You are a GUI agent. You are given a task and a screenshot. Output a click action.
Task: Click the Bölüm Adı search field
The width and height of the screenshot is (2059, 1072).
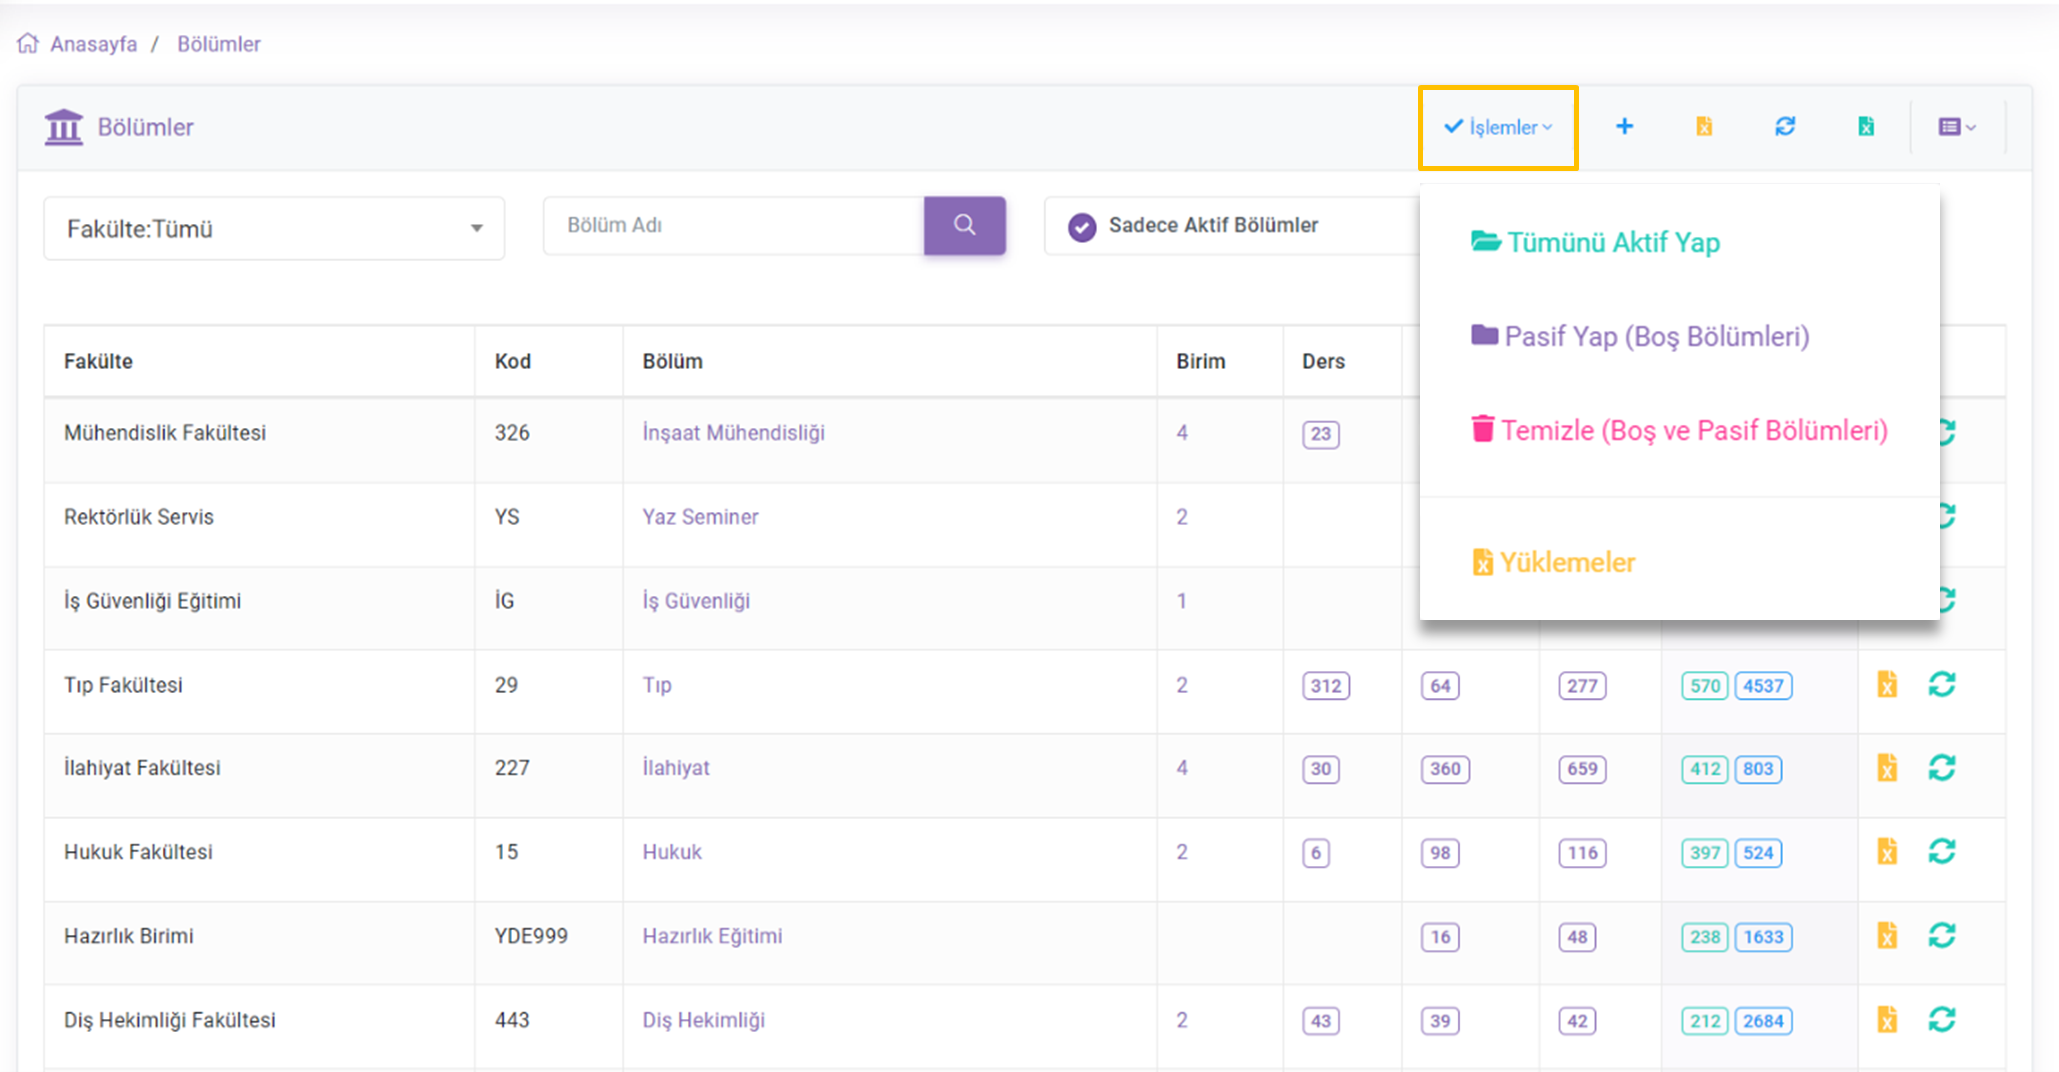(x=734, y=226)
